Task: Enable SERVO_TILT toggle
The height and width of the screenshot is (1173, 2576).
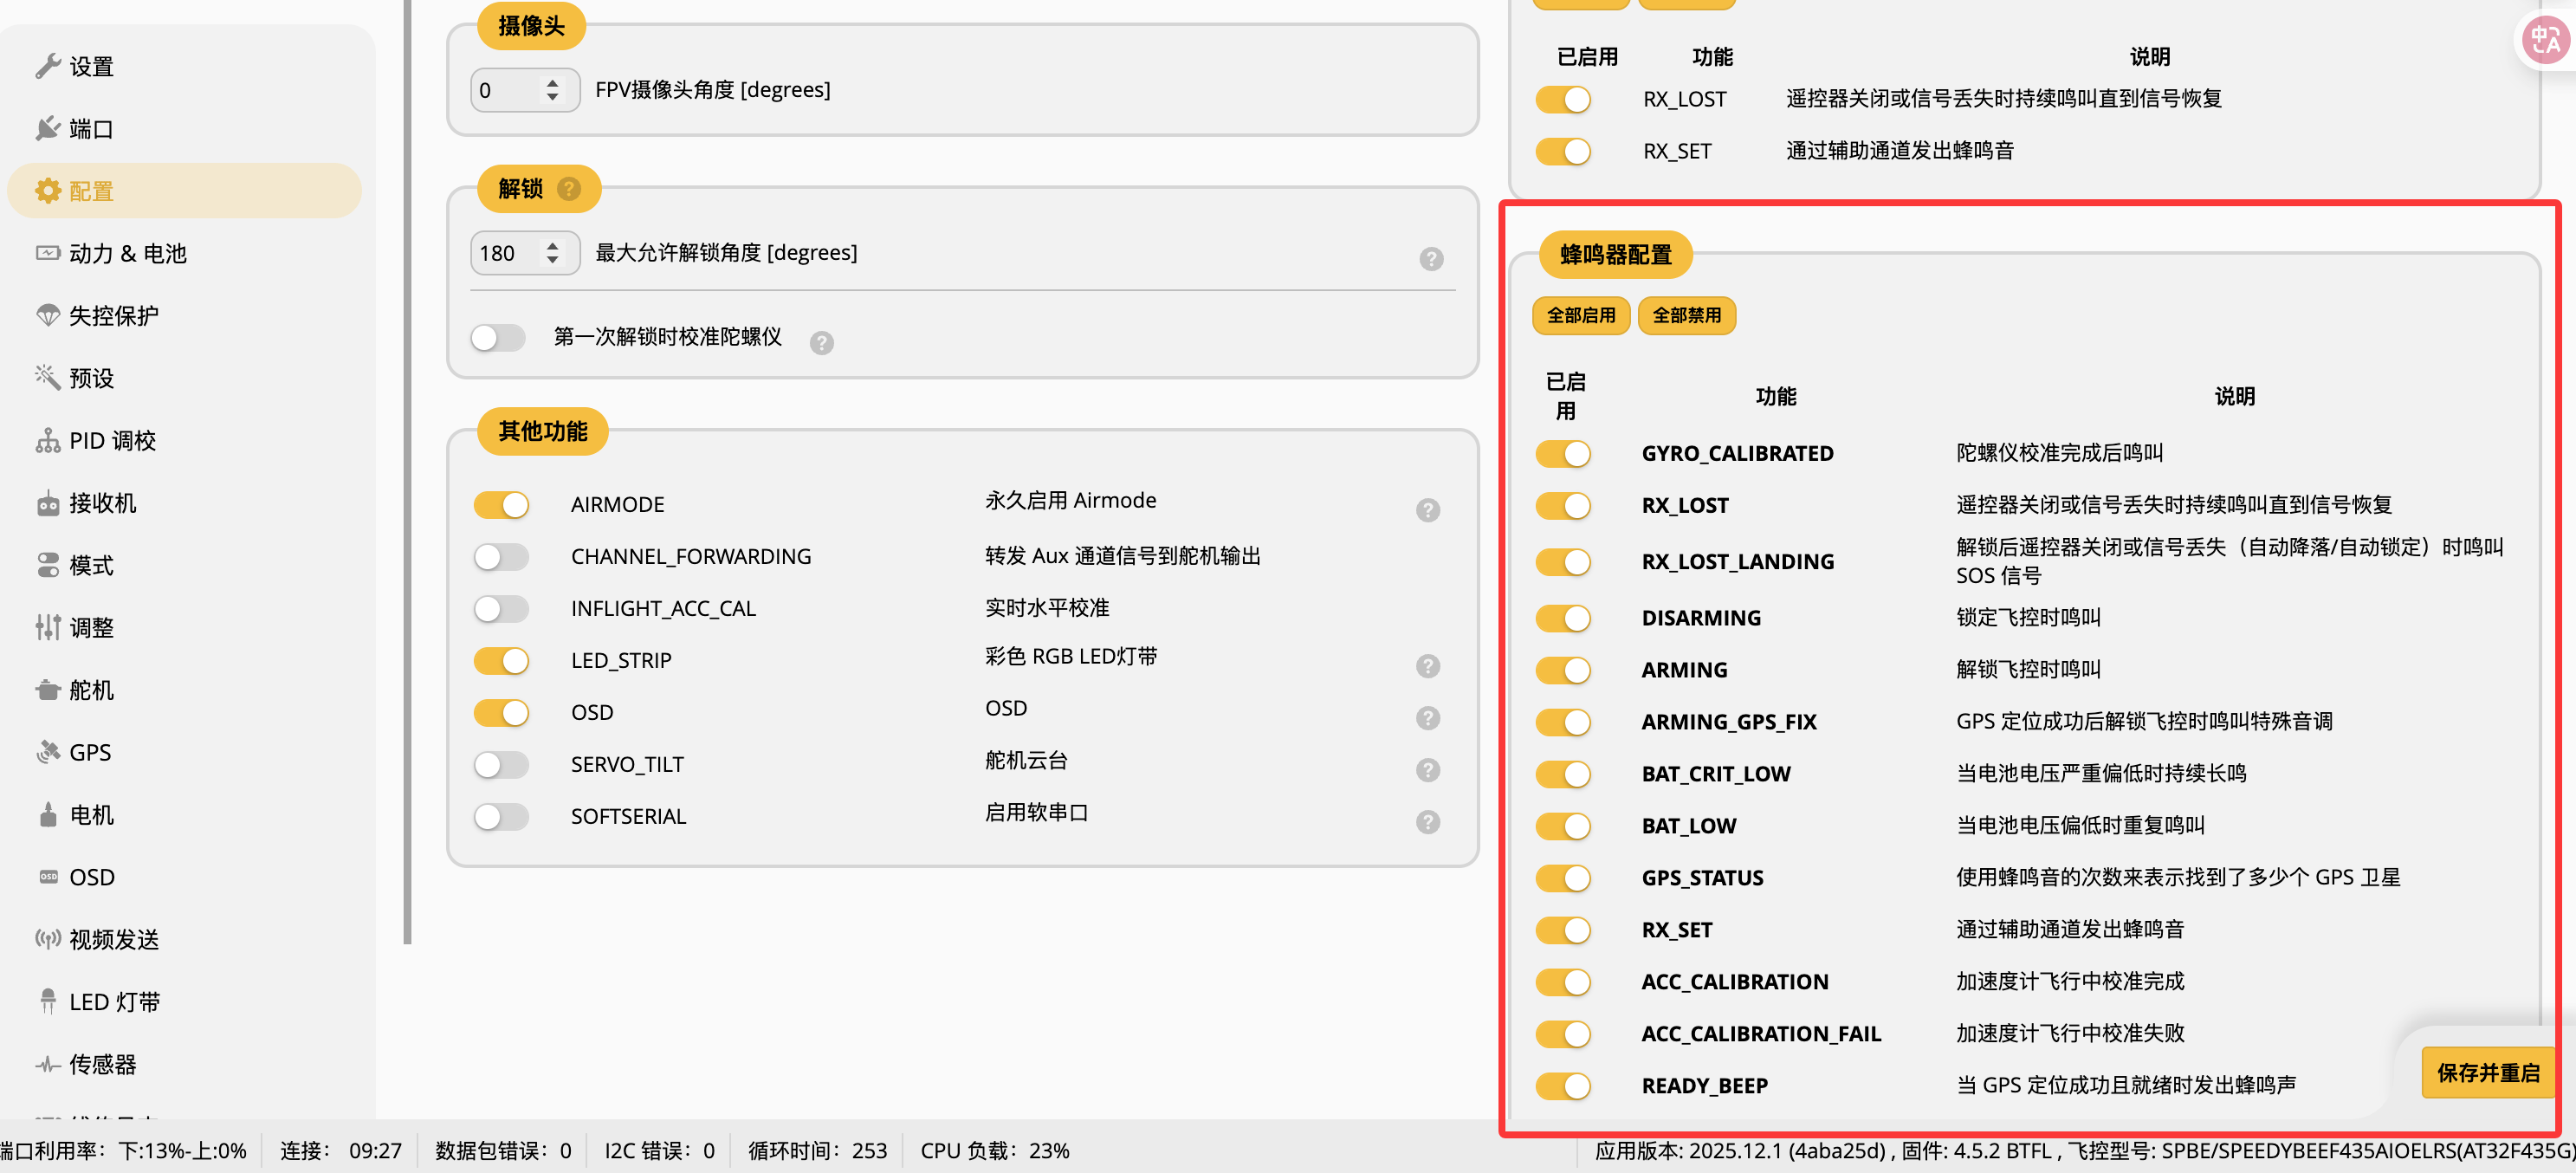Action: (501, 765)
